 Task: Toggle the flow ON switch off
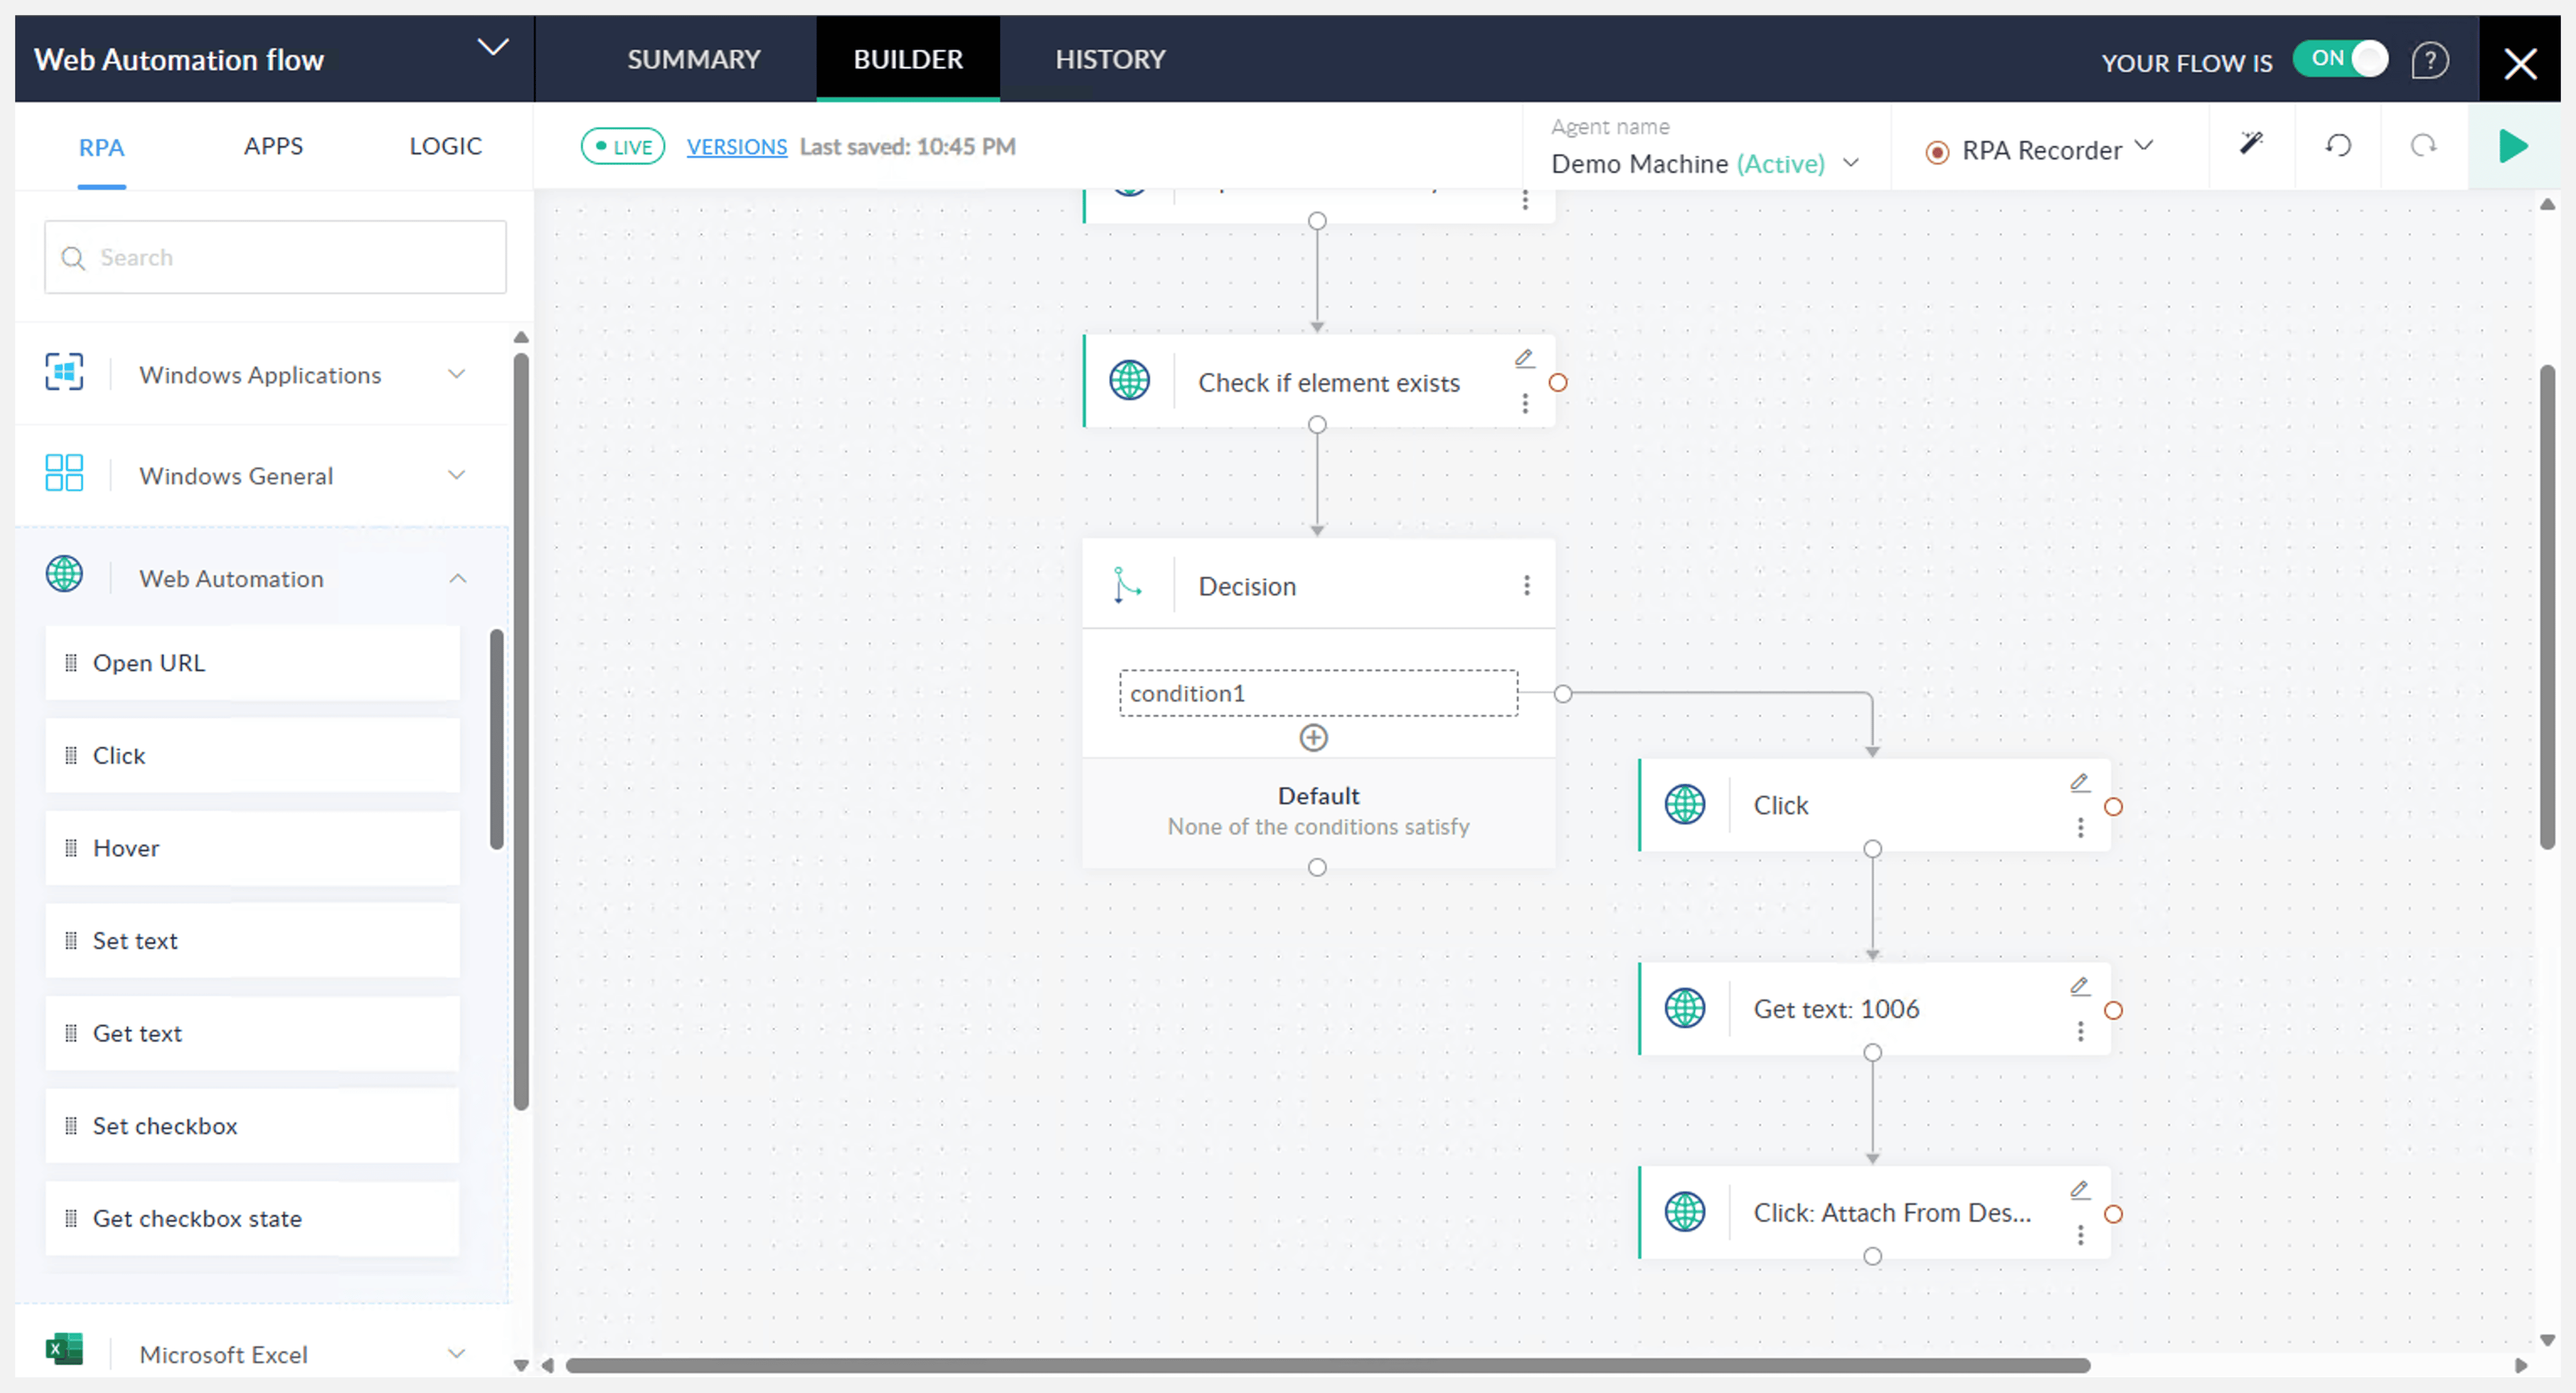tap(2341, 59)
